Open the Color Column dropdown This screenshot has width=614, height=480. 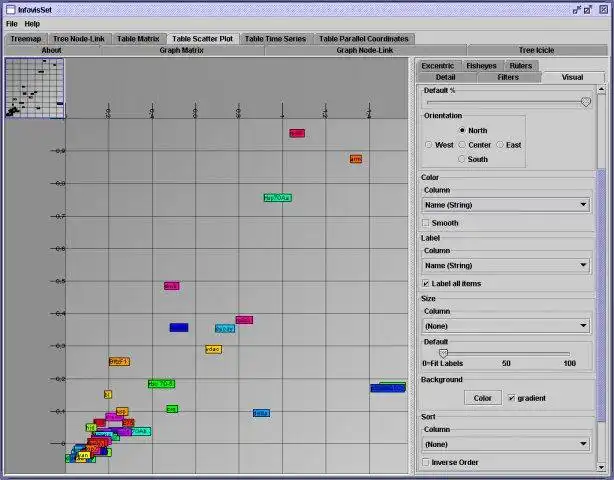(506, 205)
